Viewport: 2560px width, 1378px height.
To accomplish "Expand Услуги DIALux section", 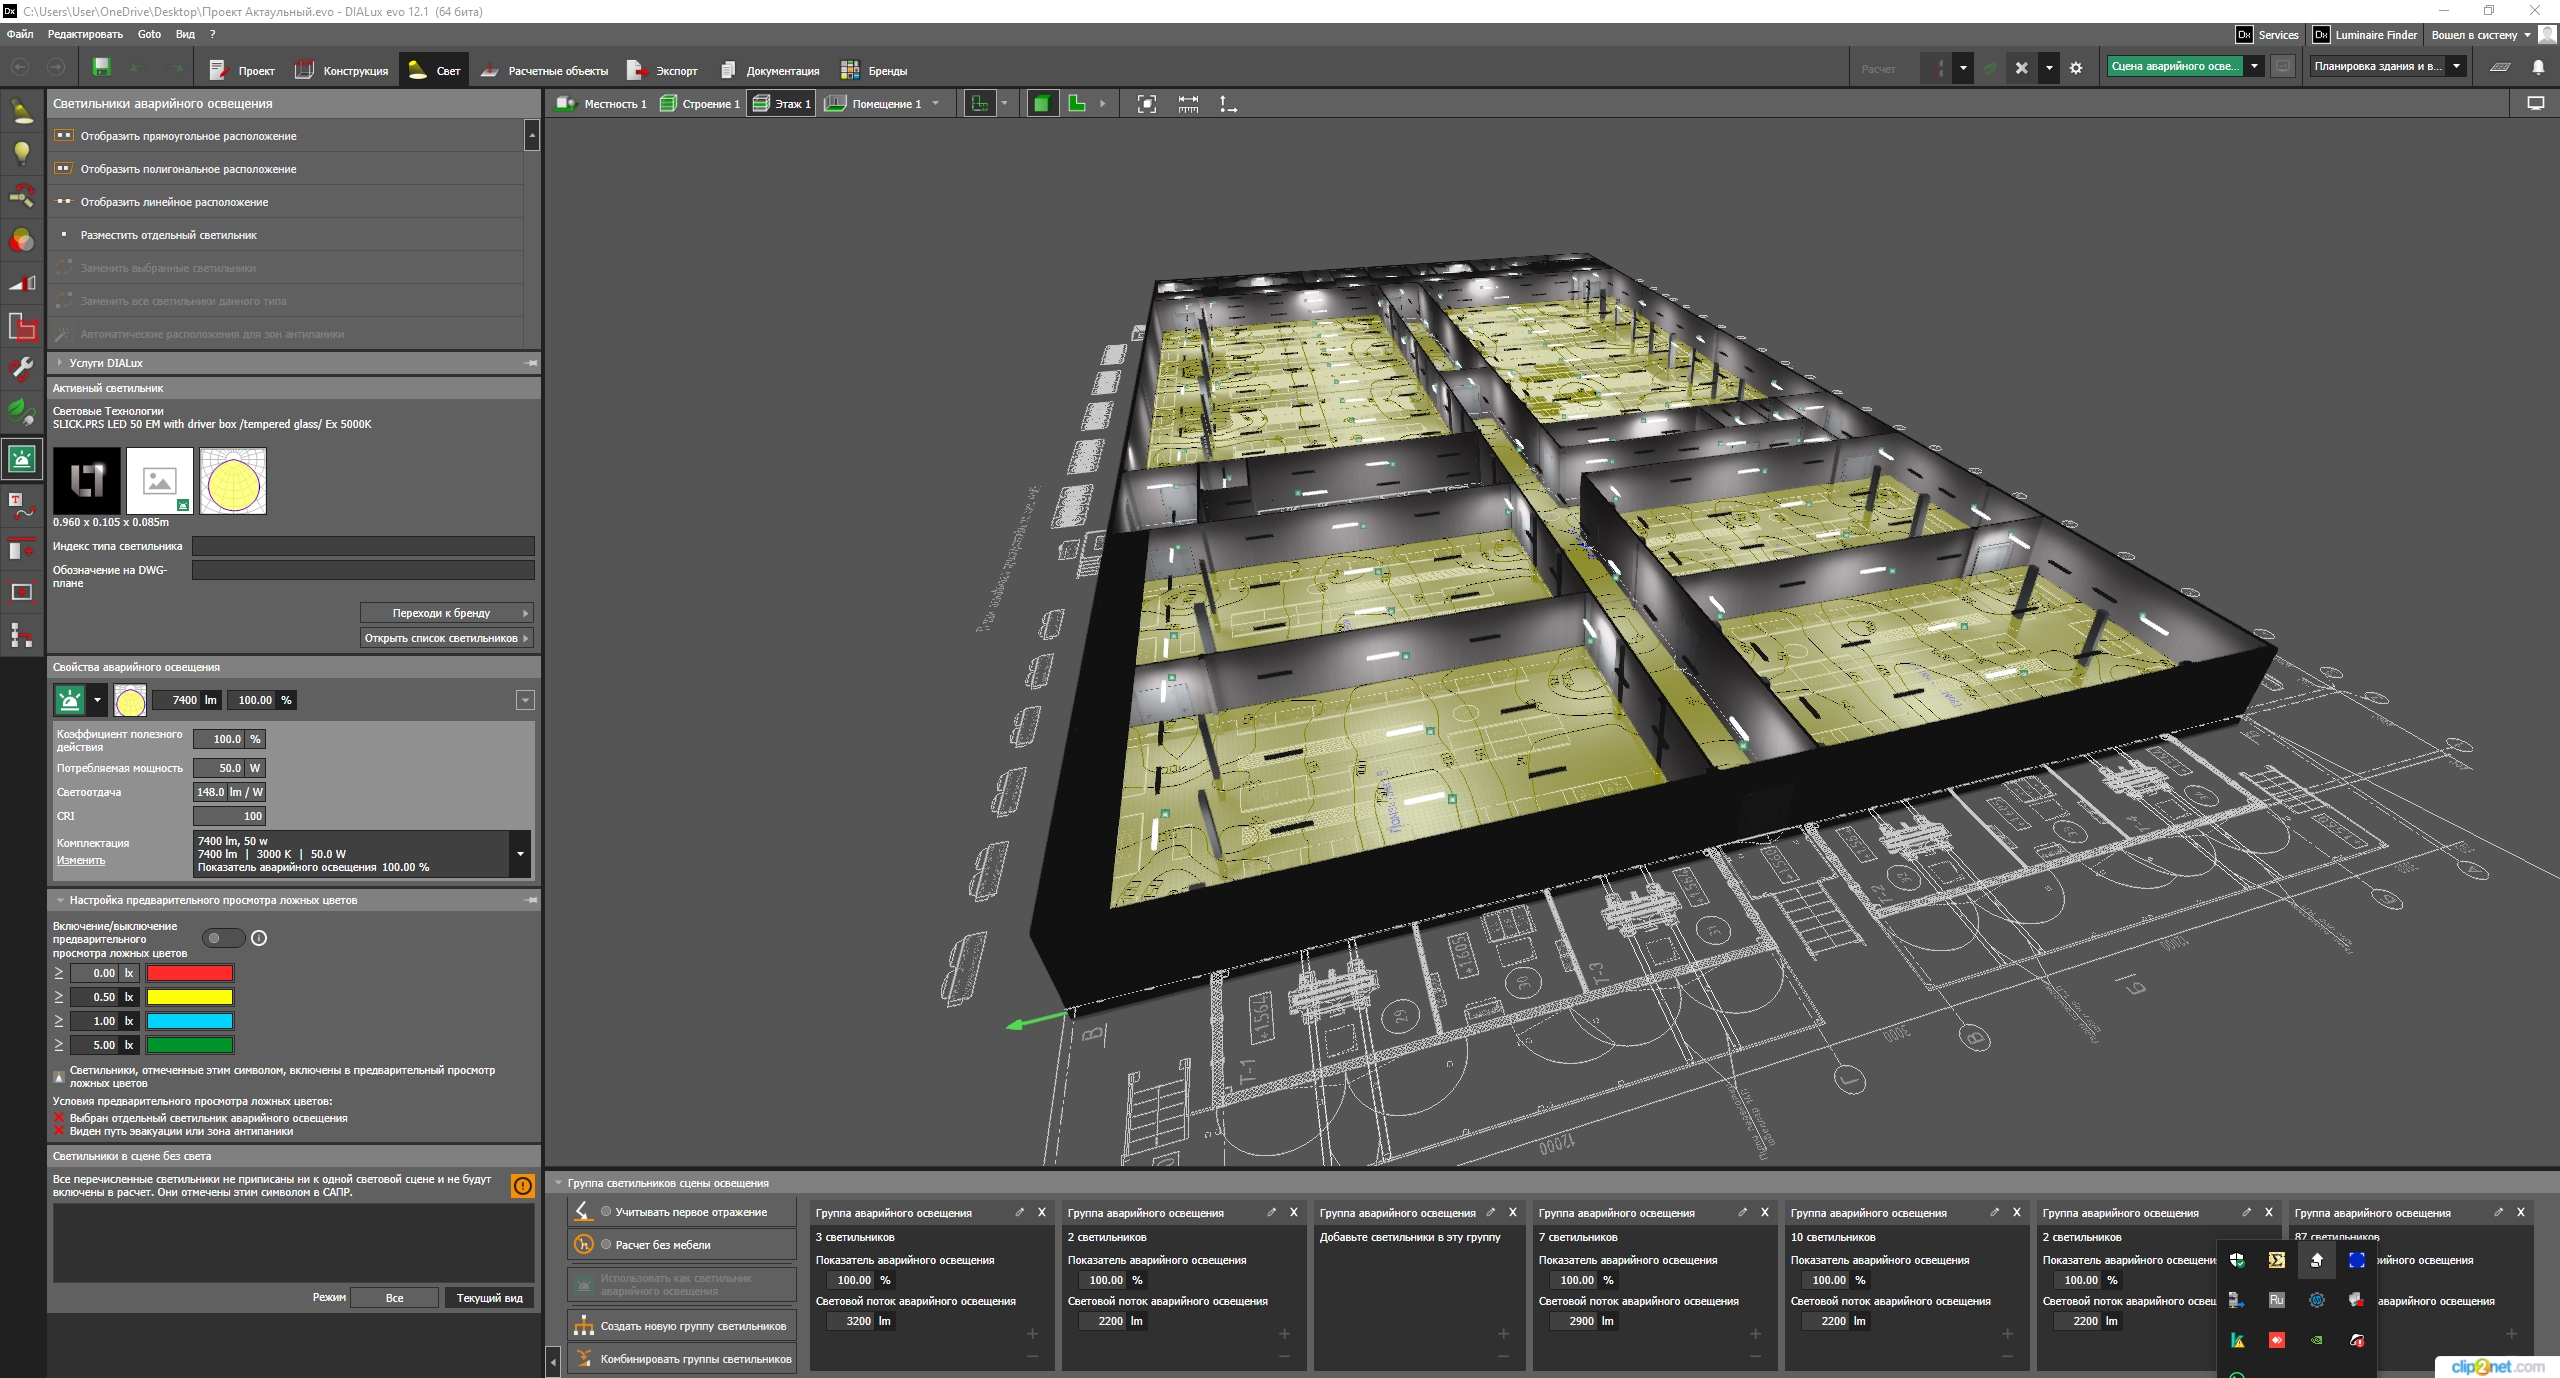I will click(60, 363).
